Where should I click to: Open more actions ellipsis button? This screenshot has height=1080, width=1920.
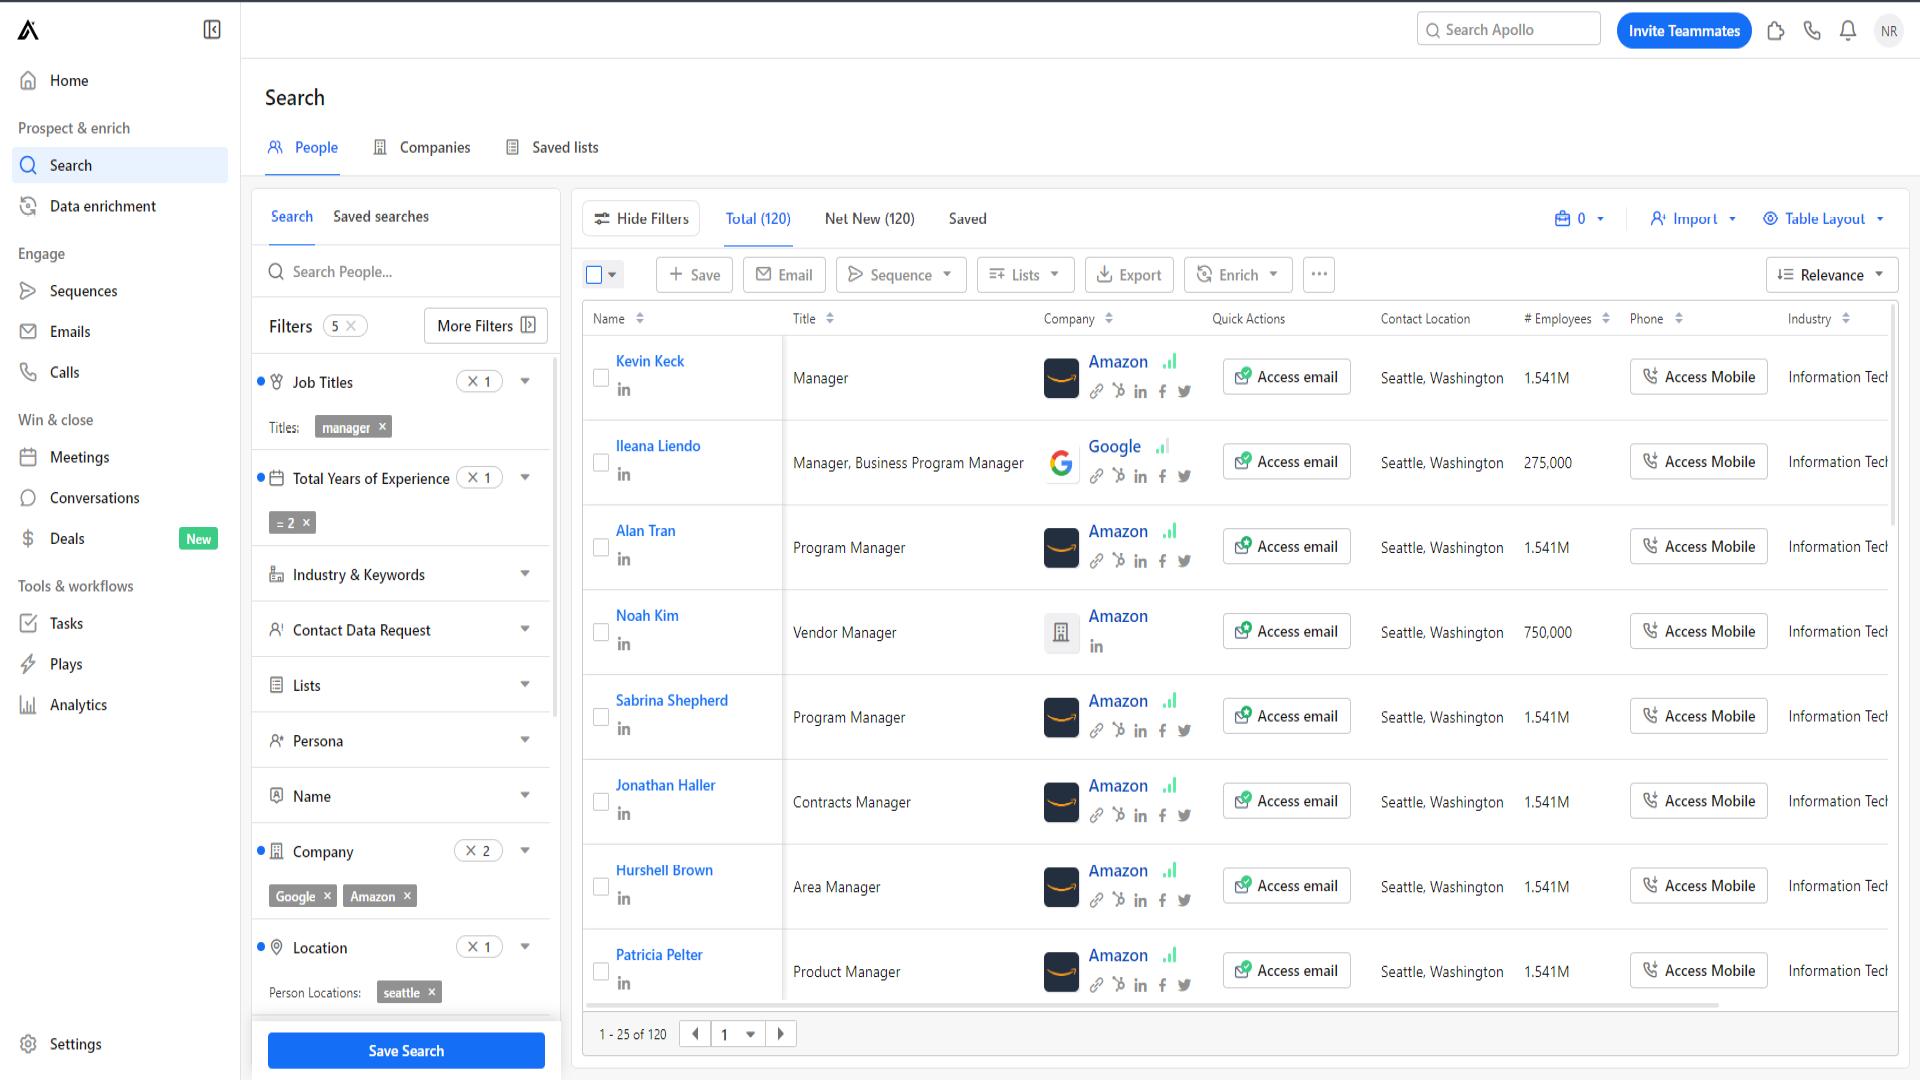coord(1319,275)
